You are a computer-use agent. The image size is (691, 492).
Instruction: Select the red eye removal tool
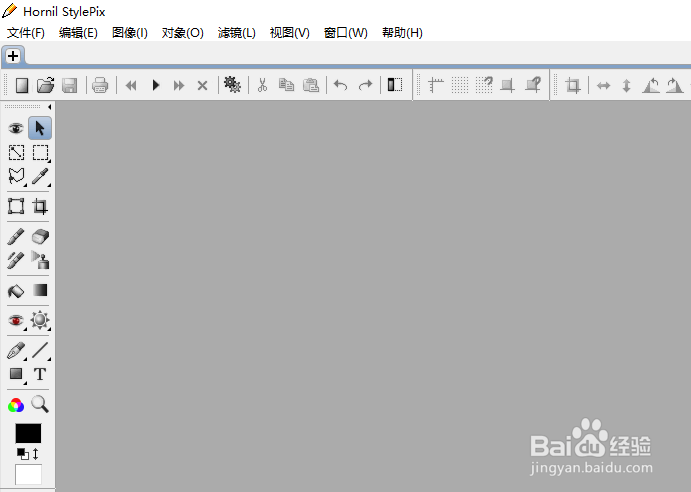pyautogui.click(x=16, y=321)
